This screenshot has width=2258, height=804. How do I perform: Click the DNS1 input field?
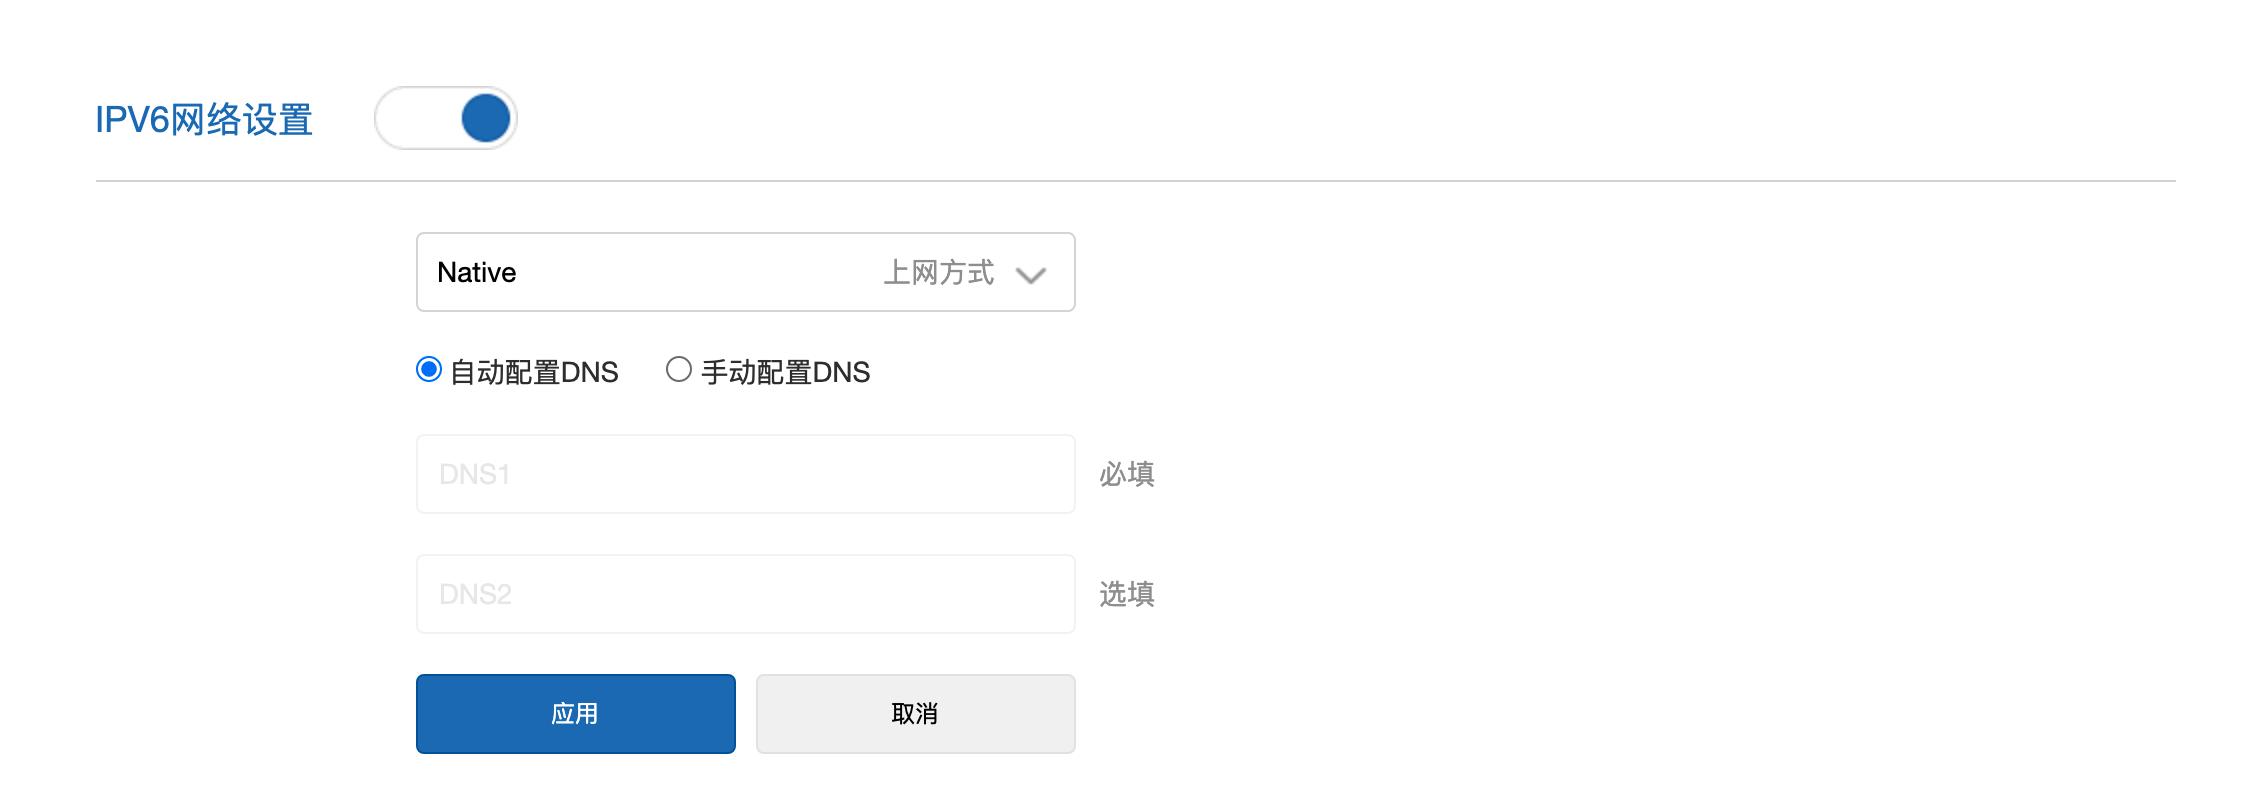[745, 473]
